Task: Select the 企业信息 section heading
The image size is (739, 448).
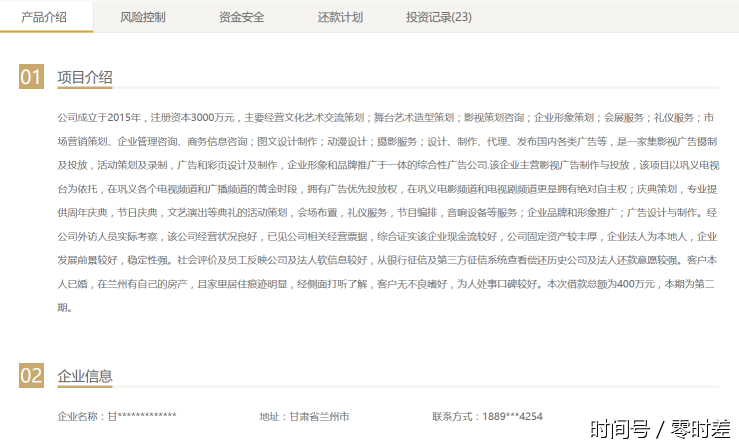Action: [x=85, y=376]
